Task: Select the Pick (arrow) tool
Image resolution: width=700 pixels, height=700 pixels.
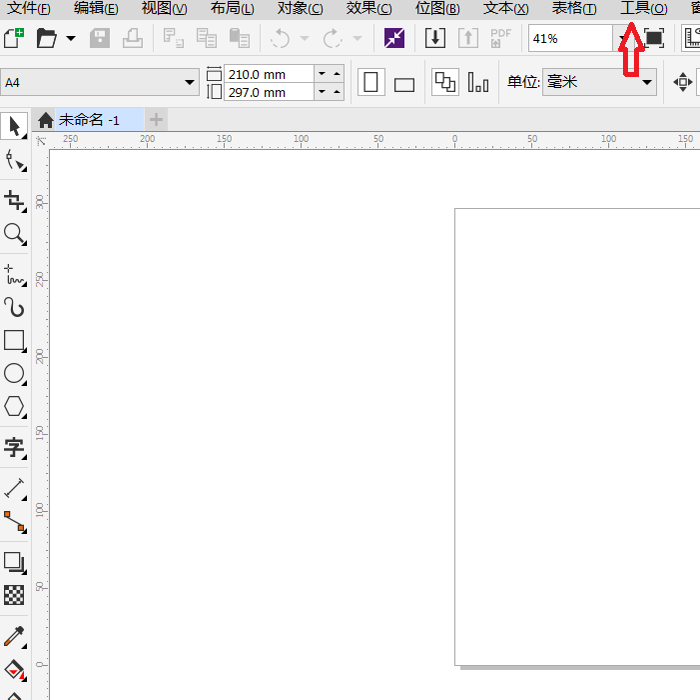Action: [14, 126]
